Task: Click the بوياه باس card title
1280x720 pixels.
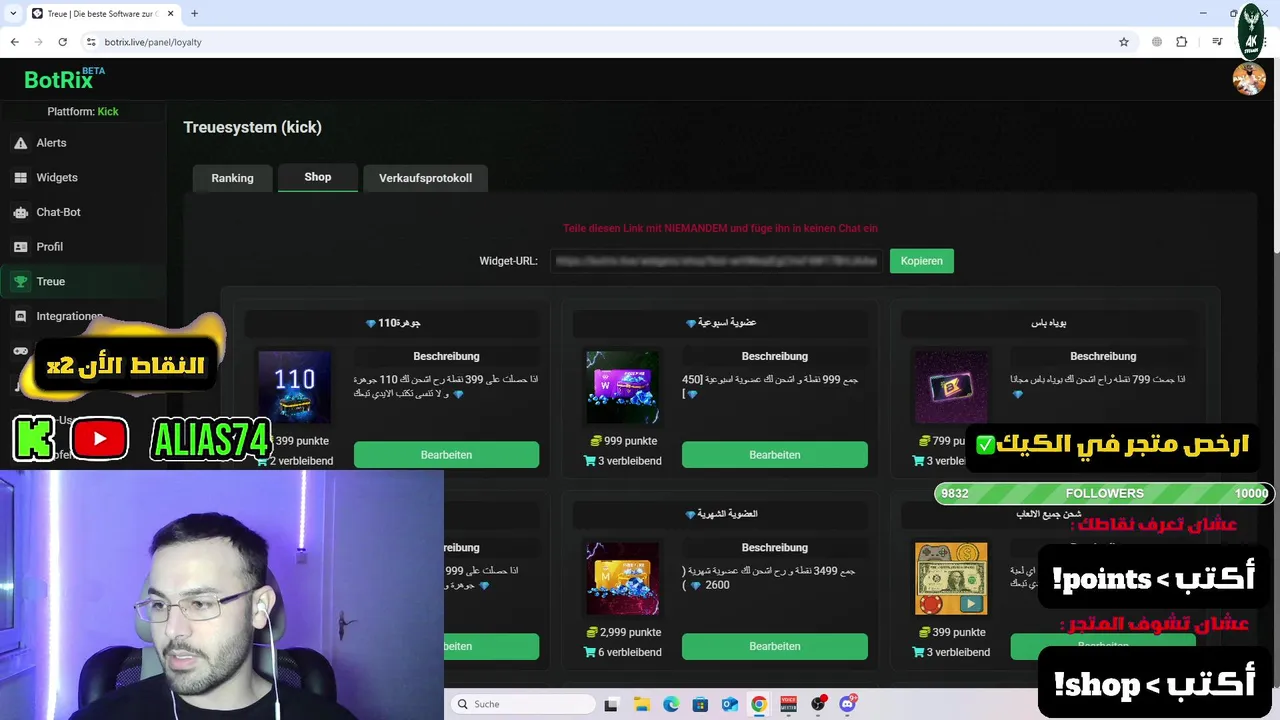Action: pos(1049,323)
